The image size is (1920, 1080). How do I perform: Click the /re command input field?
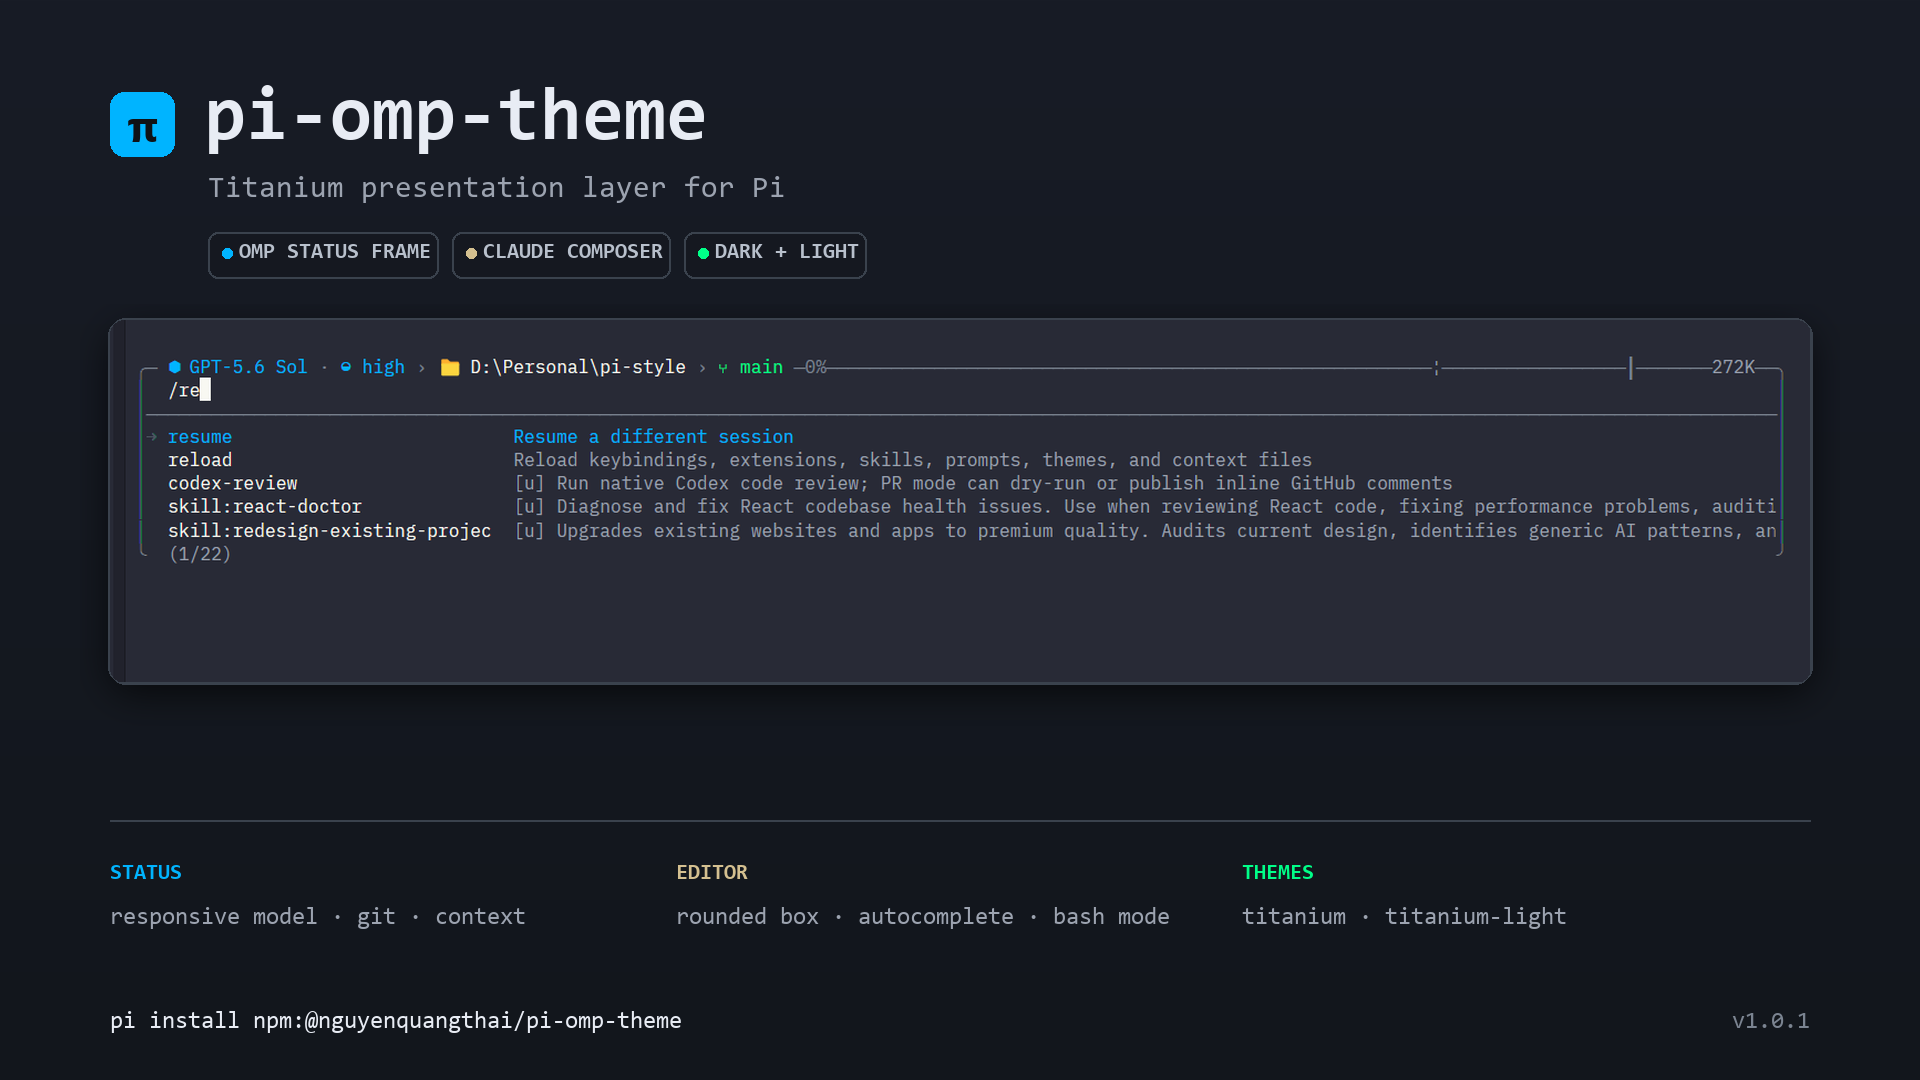tap(960, 390)
